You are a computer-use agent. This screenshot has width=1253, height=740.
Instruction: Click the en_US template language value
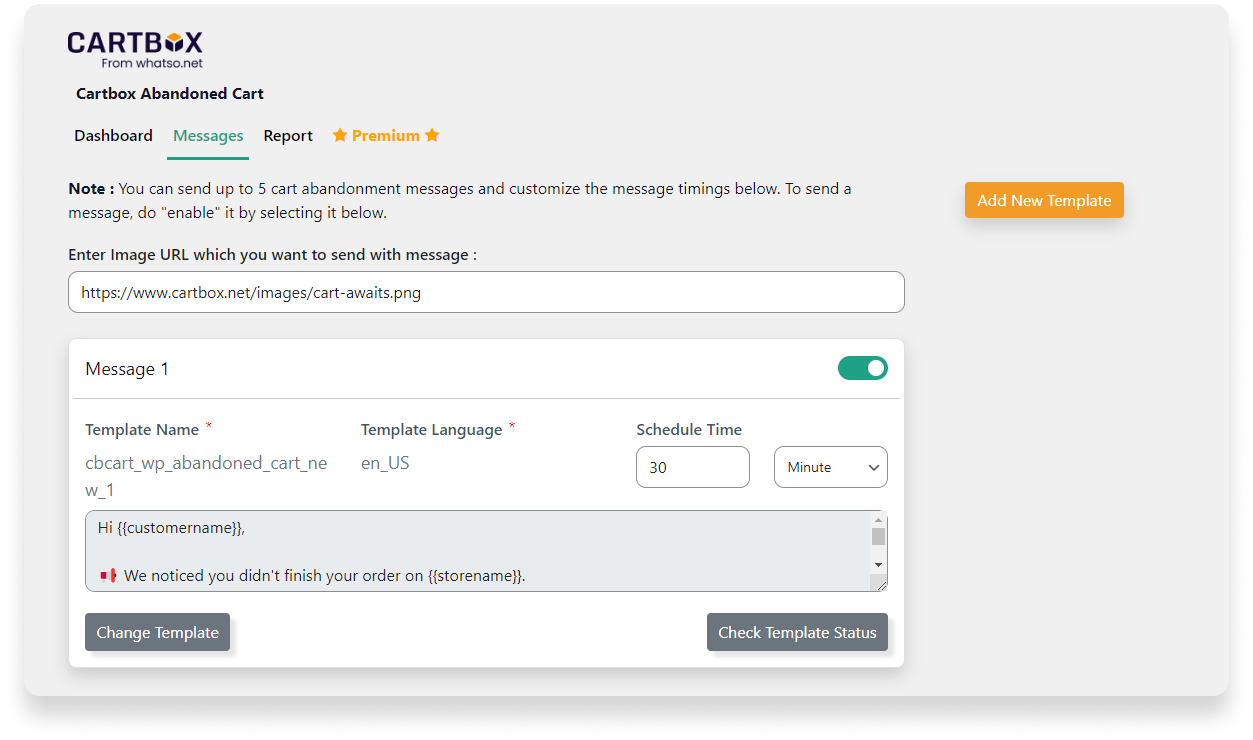click(x=385, y=463)
